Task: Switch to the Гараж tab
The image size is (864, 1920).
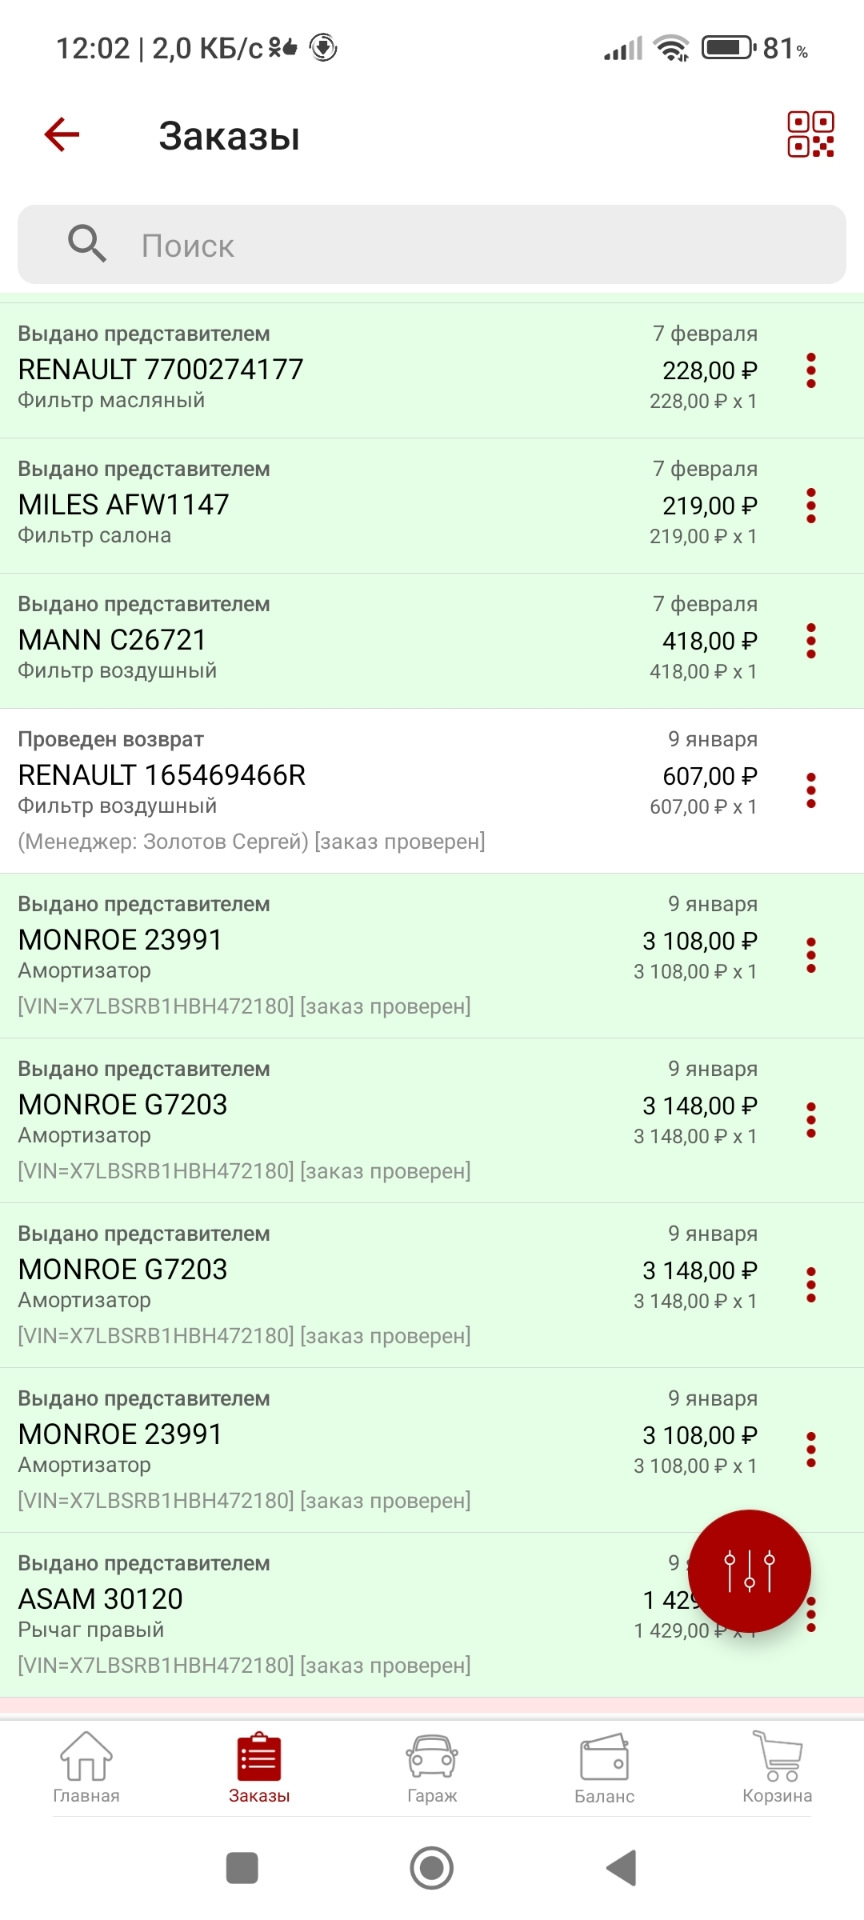Action: [432, 1768]
